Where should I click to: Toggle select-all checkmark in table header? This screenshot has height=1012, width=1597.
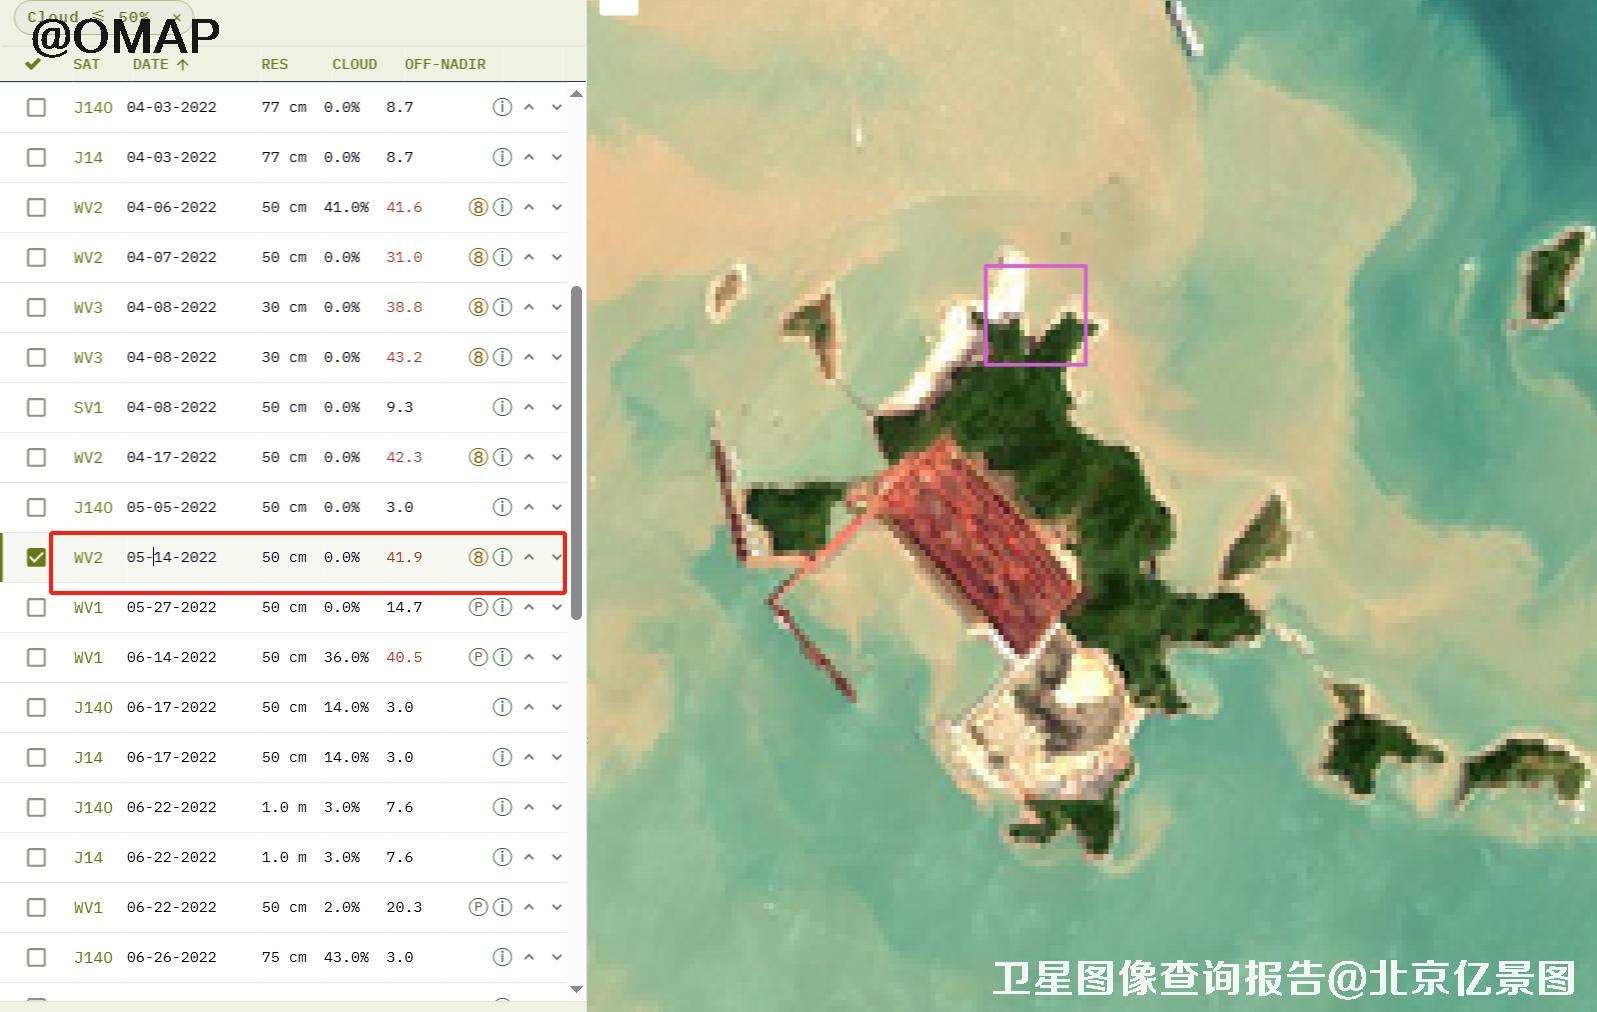click(33, 64)
